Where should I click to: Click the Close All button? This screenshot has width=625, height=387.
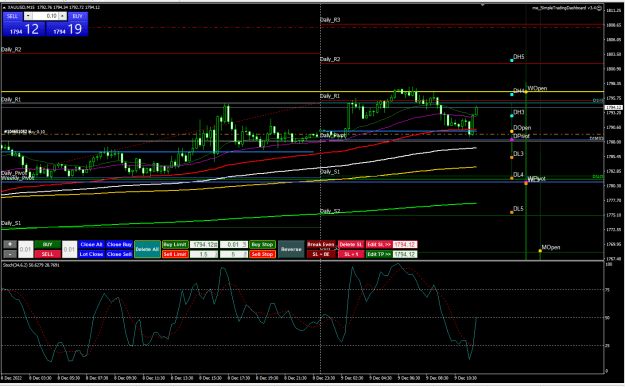point(91,244)
